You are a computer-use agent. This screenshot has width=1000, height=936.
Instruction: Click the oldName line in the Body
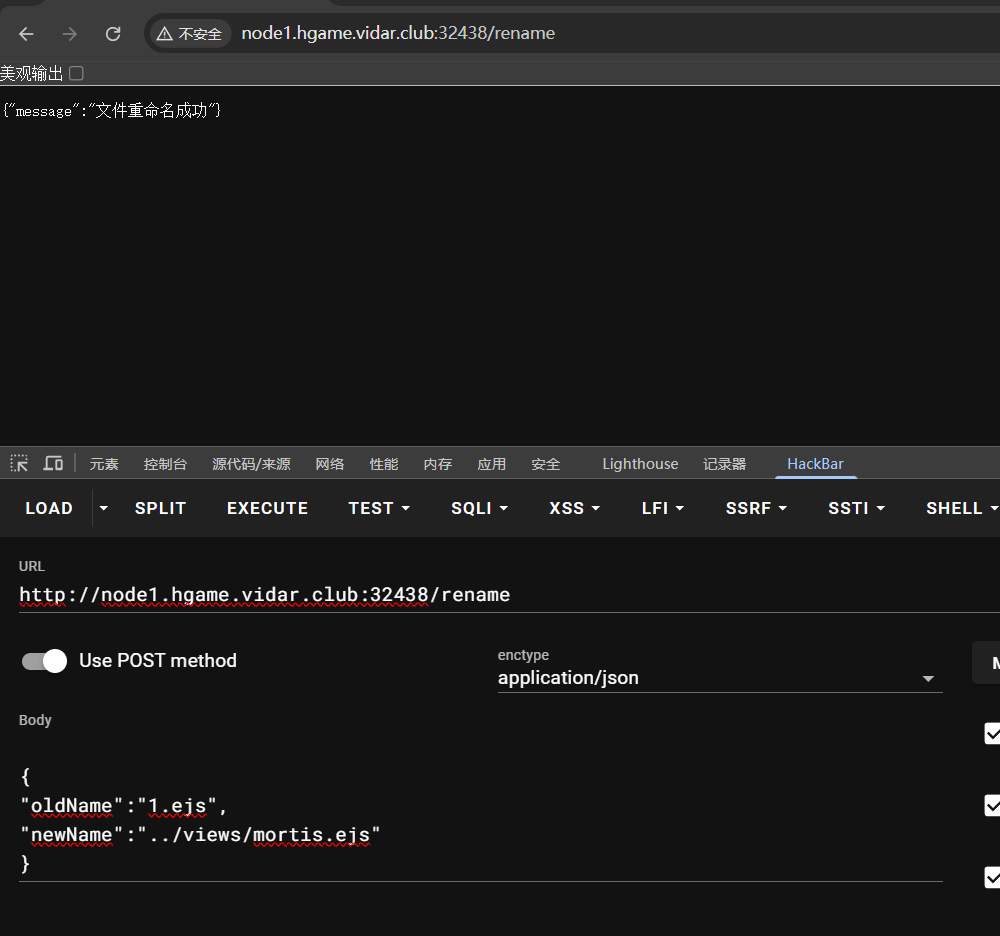pyautogui.click(x=124, y=806)
